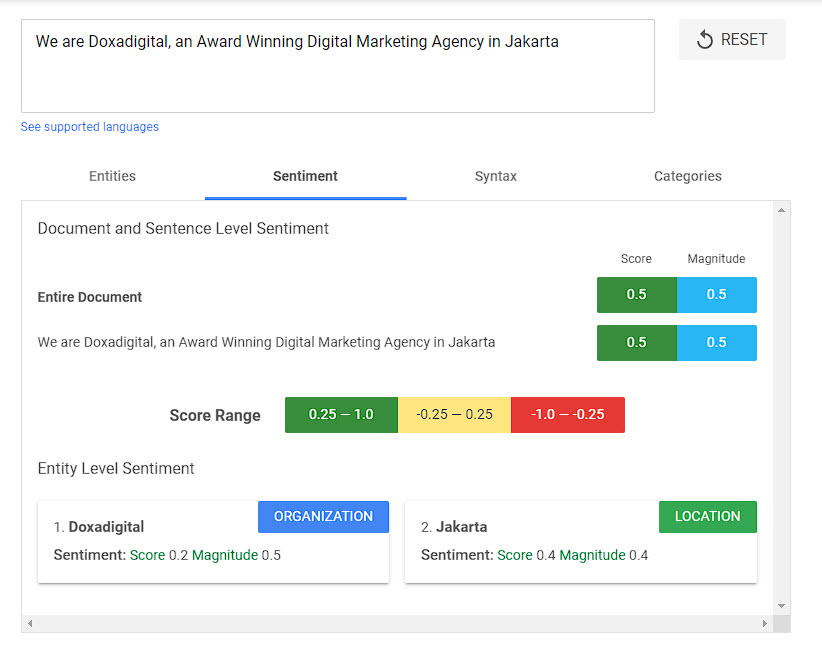Click Jakarta Magnitude 0.4 value
This screenshot has width=822, height=649.
pyautogui.click(x=639, y=555)
